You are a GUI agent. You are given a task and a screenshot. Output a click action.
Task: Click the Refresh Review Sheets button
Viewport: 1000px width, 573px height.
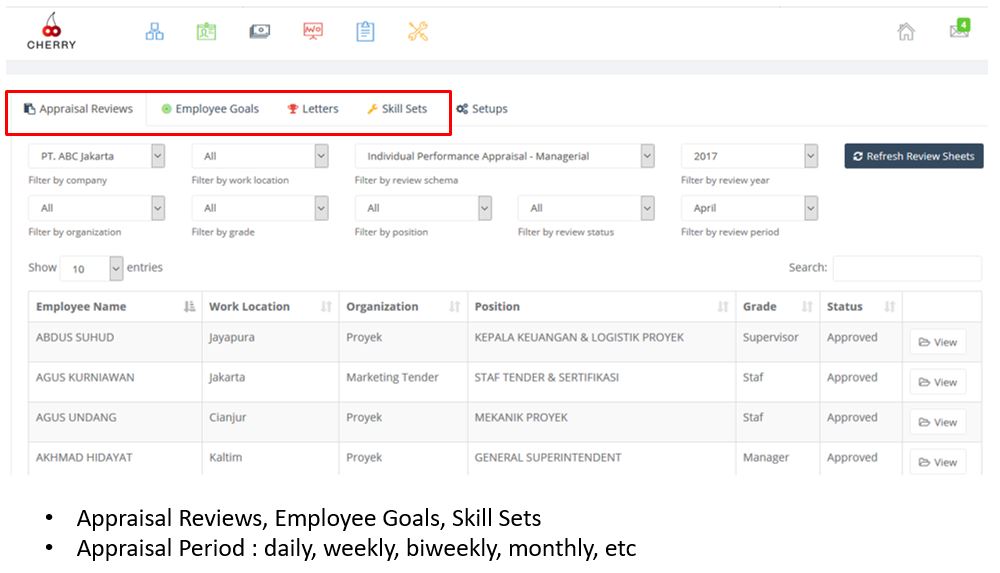913,156
